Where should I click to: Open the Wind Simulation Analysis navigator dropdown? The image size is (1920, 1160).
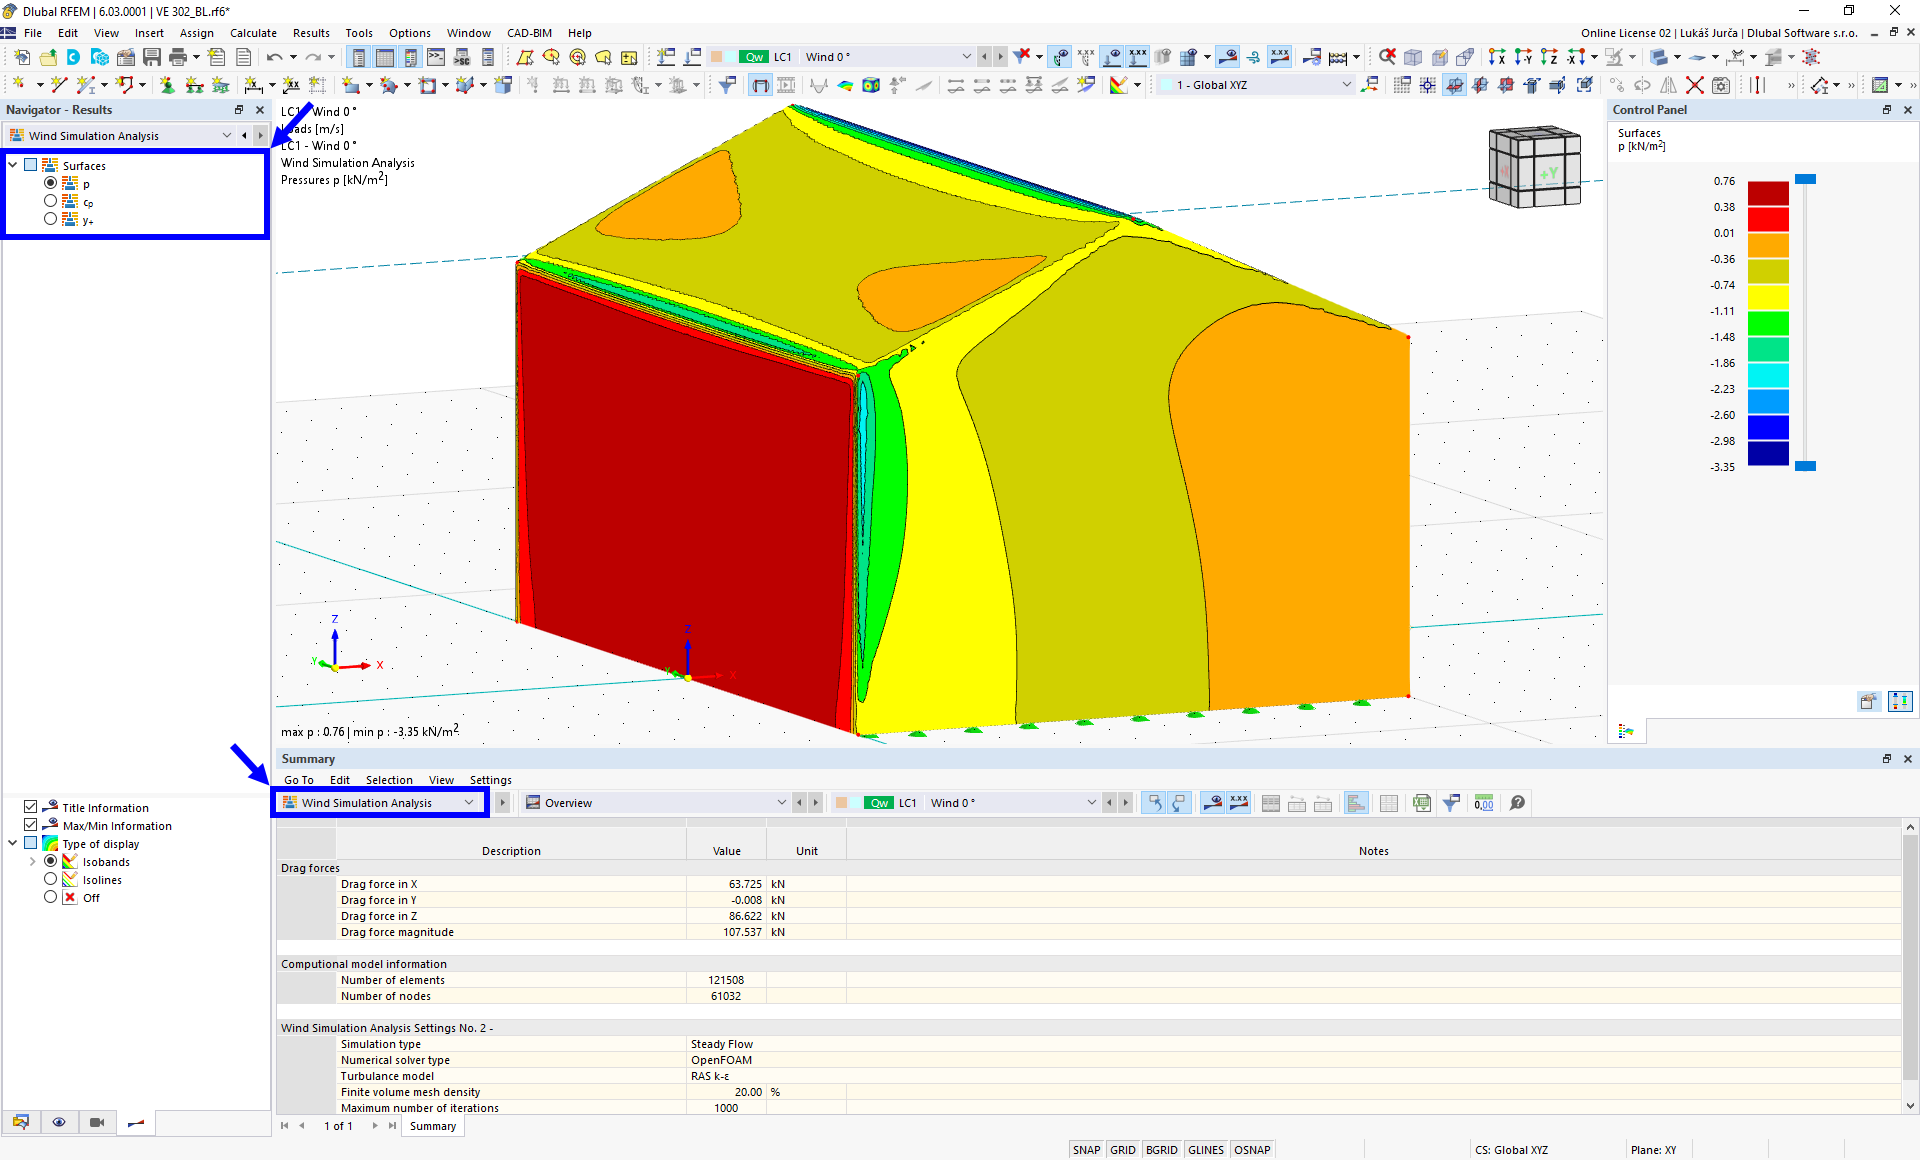coord(226,135)
